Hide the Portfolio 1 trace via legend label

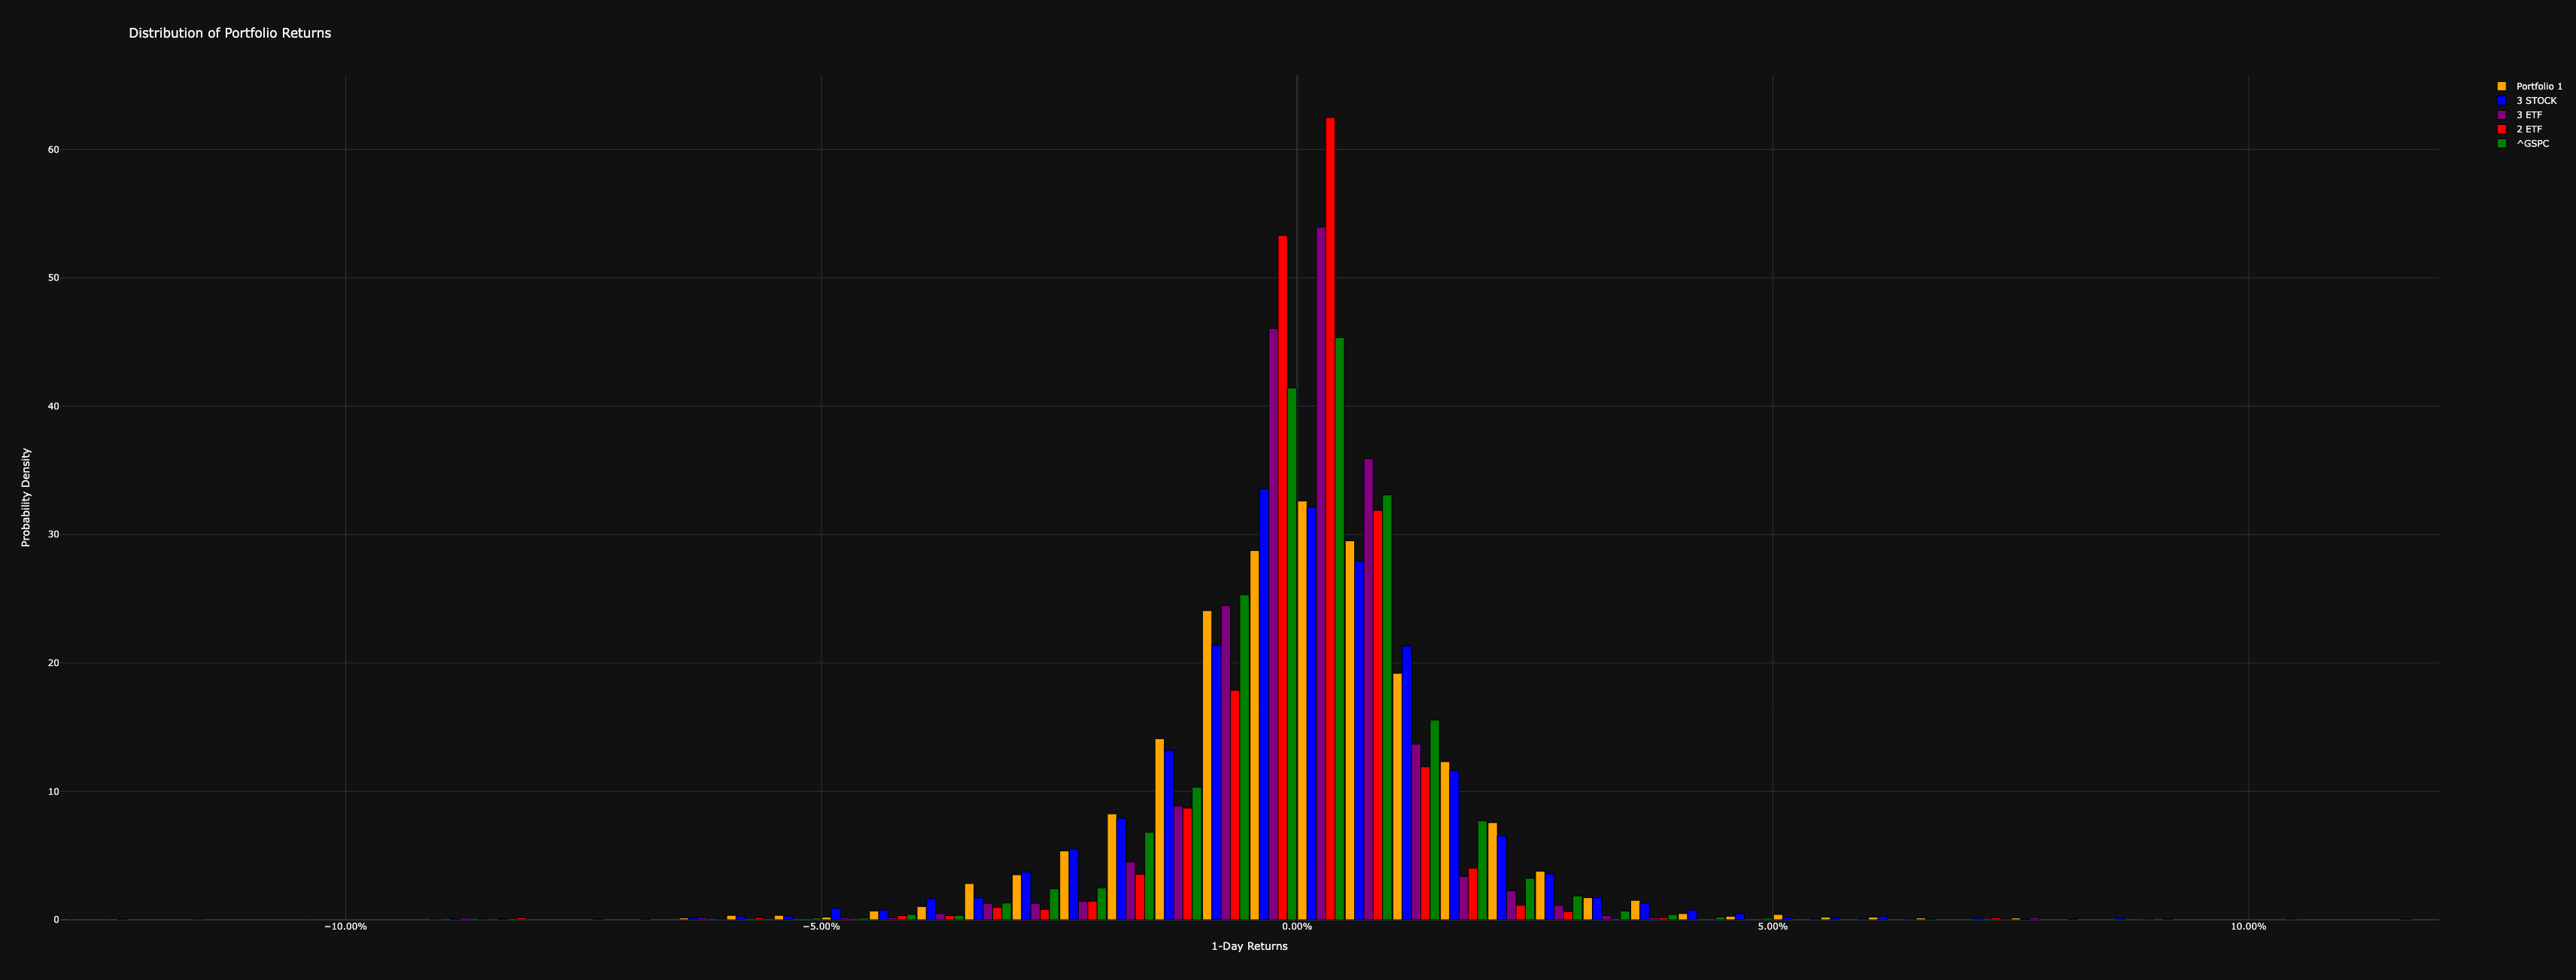click(2539, 87)
